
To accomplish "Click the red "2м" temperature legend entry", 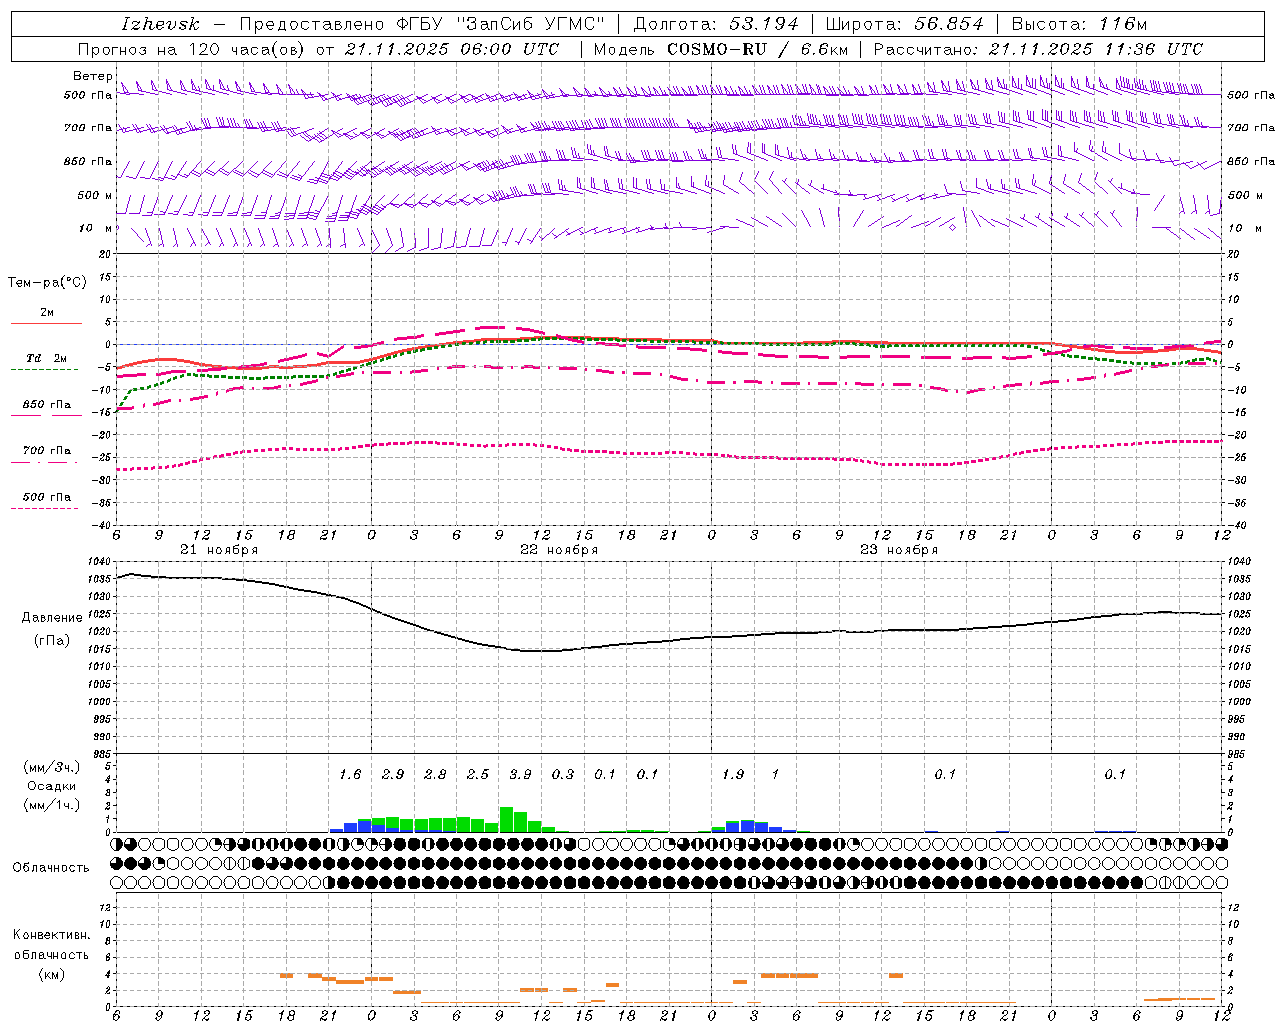I will [x=47, y=312].
